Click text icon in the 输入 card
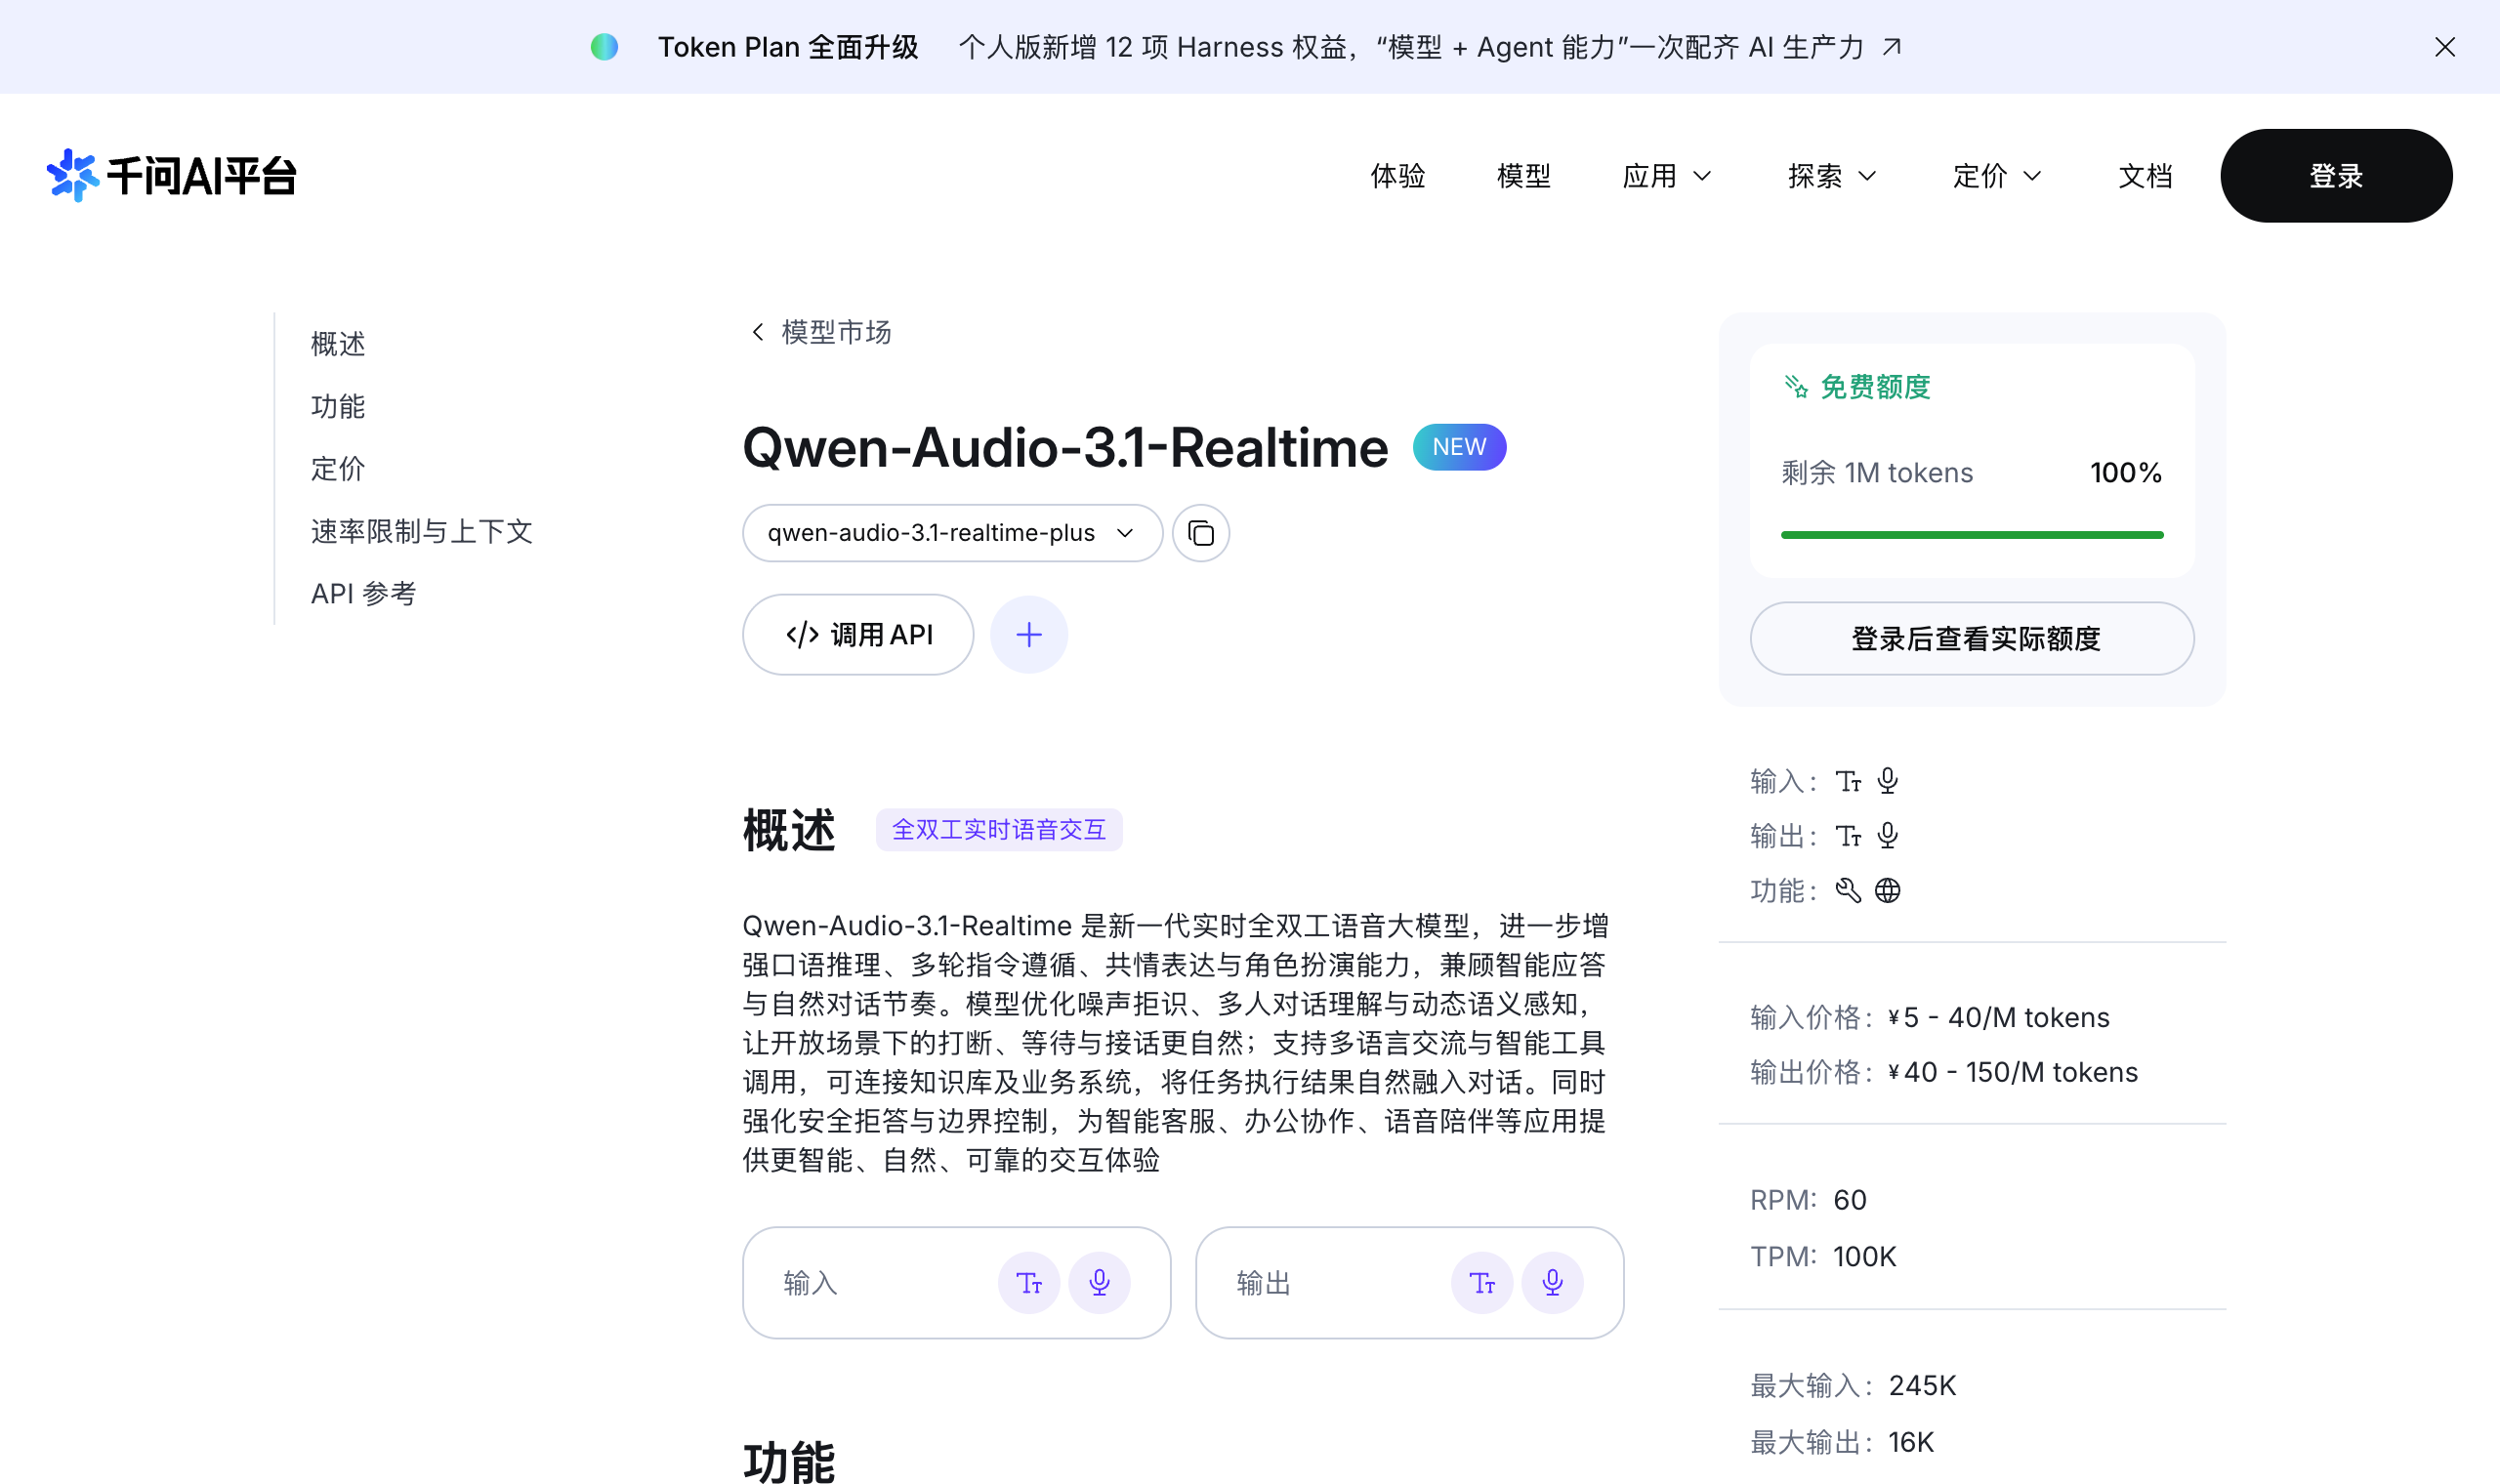Viewport: 2500px width, 1484px height. click(x=1028, y=1283)
